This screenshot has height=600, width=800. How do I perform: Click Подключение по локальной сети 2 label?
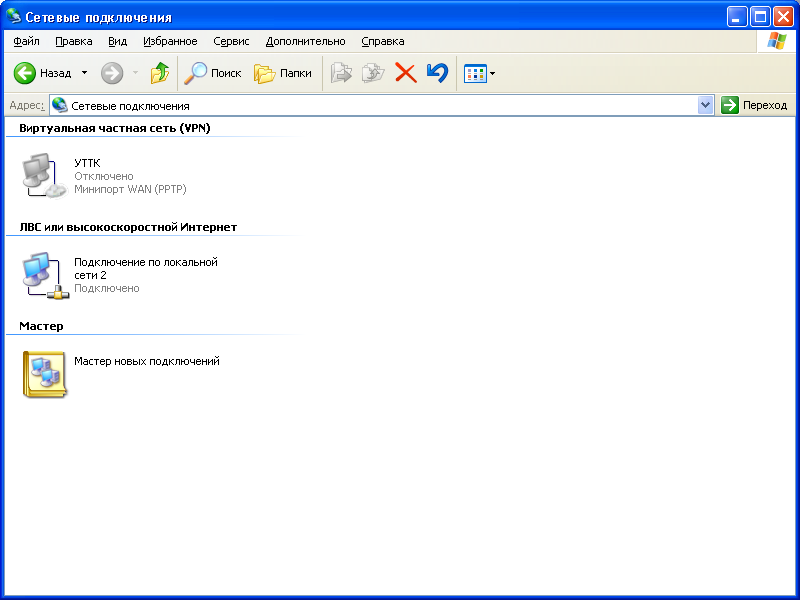coord(146,268)
